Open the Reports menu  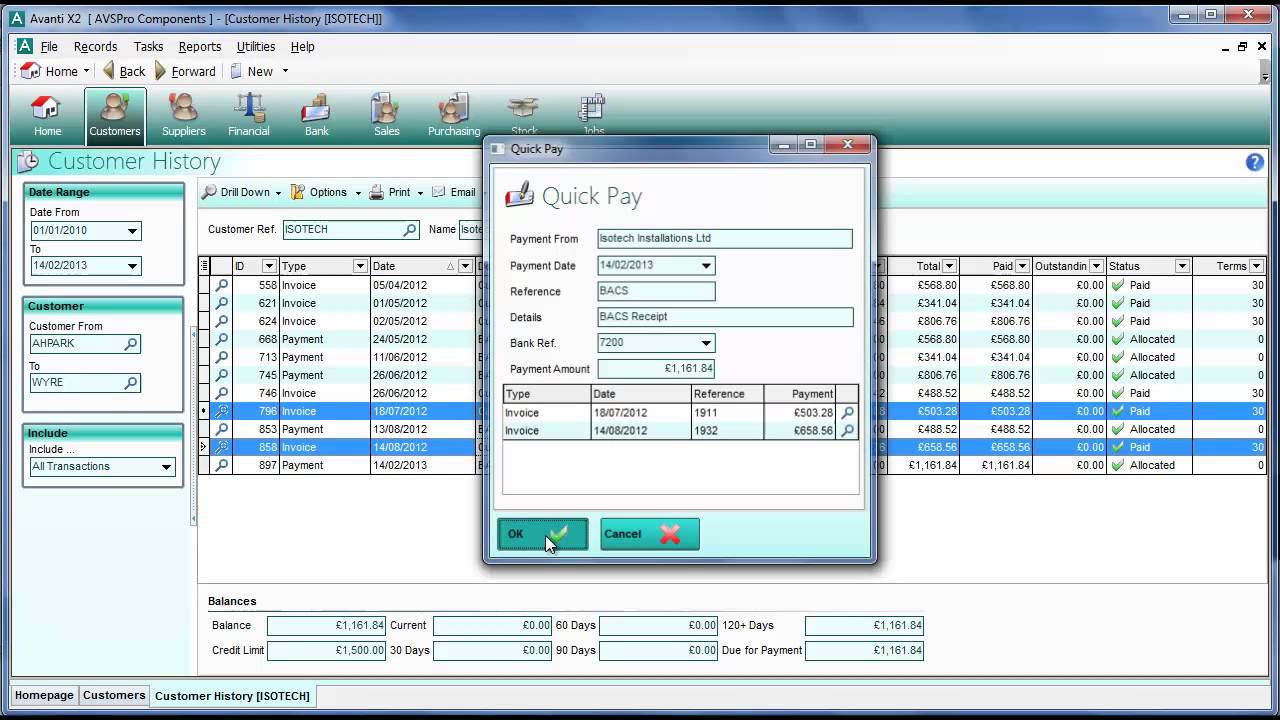click(x=200, y=46)
